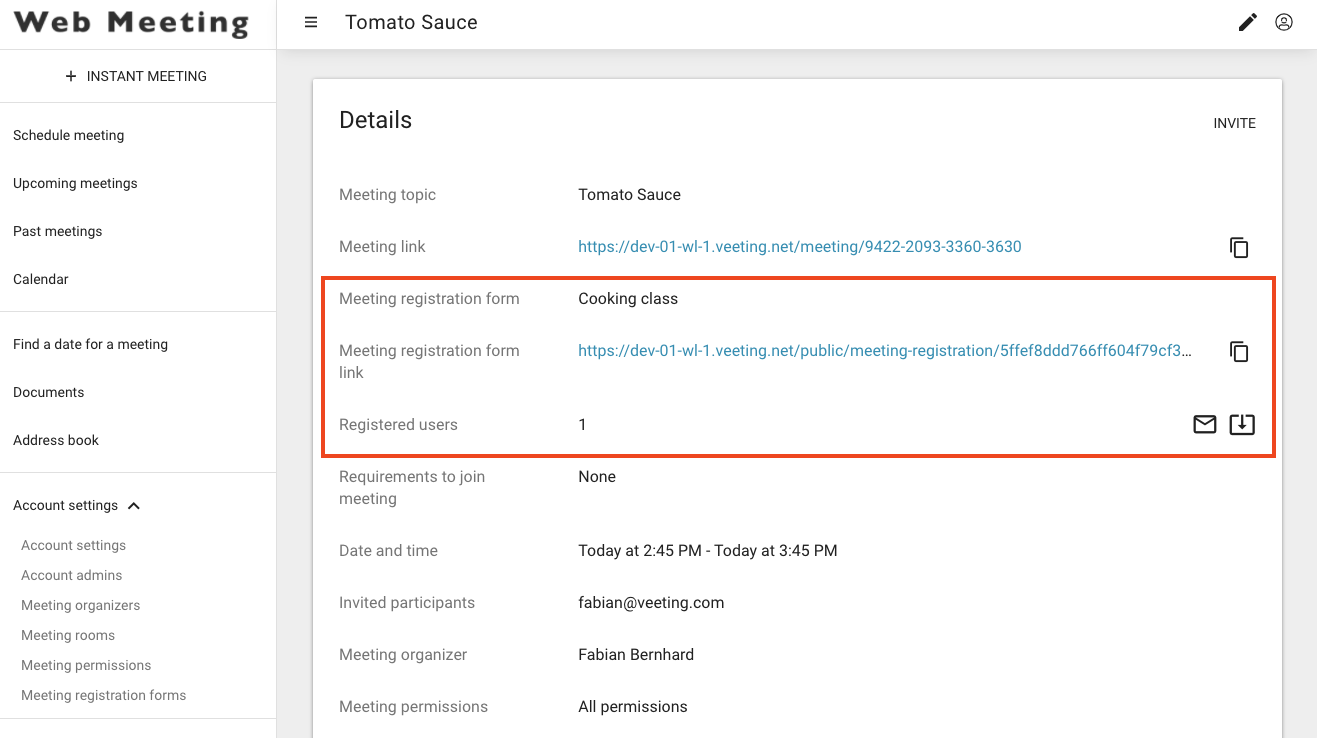Image resolution: width=1317 pixels, height=738 pixels.
Task: Open Meeting rooms
Action: tap(68, 635)
